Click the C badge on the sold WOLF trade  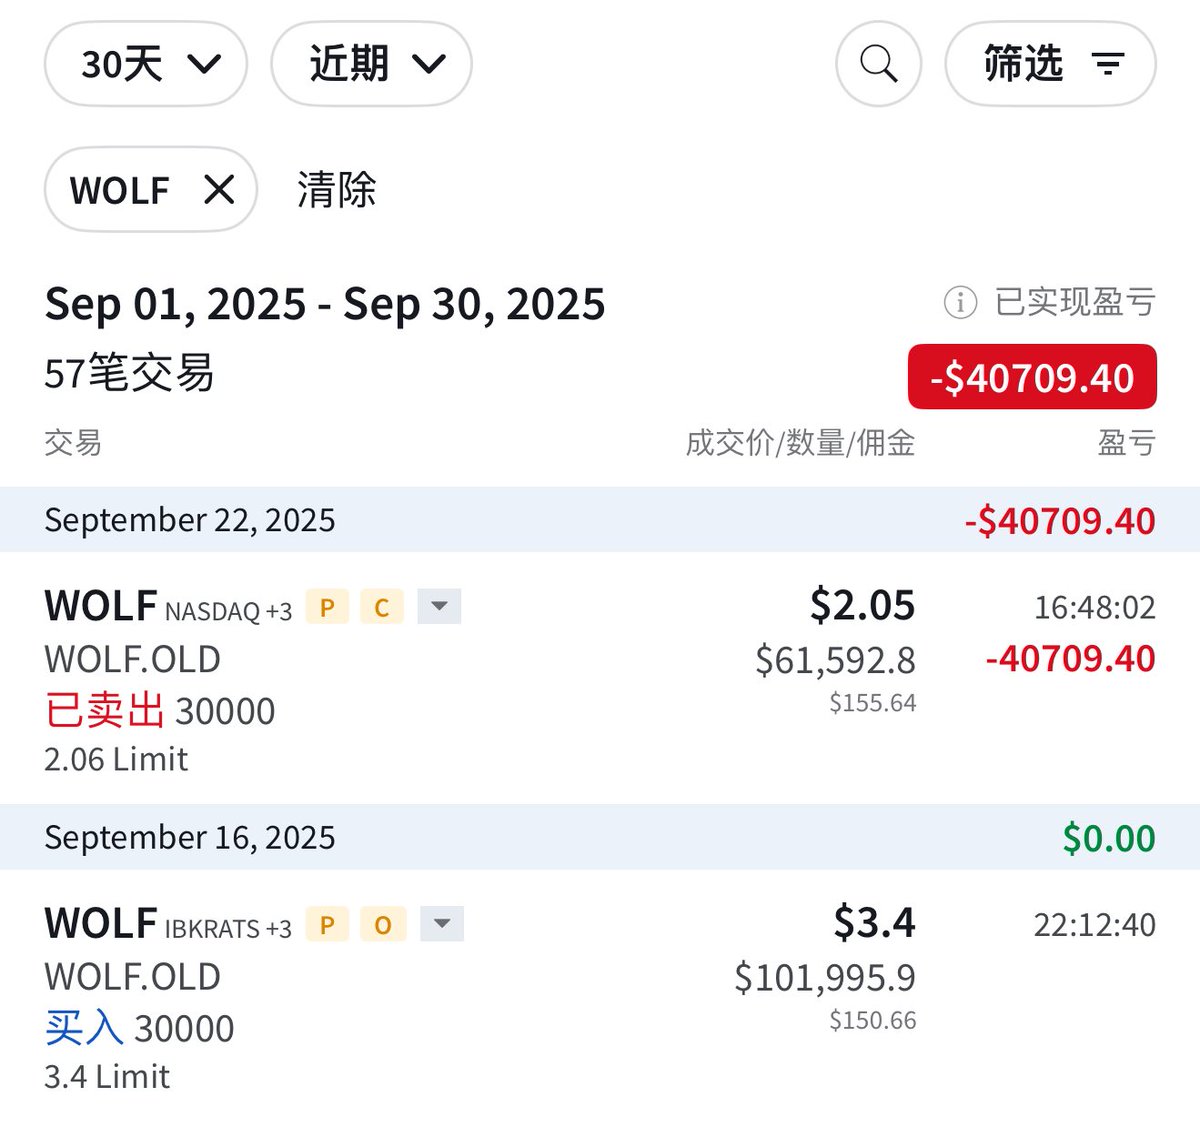coord(381,607)
